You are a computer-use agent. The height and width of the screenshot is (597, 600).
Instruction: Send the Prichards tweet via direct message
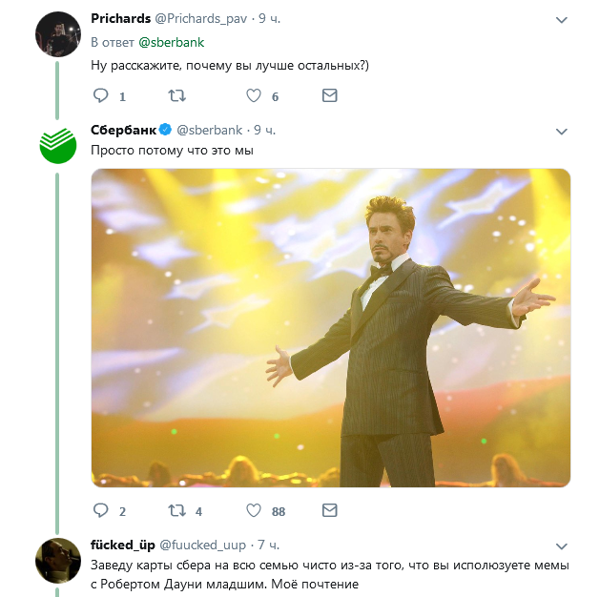click(330, 96)
